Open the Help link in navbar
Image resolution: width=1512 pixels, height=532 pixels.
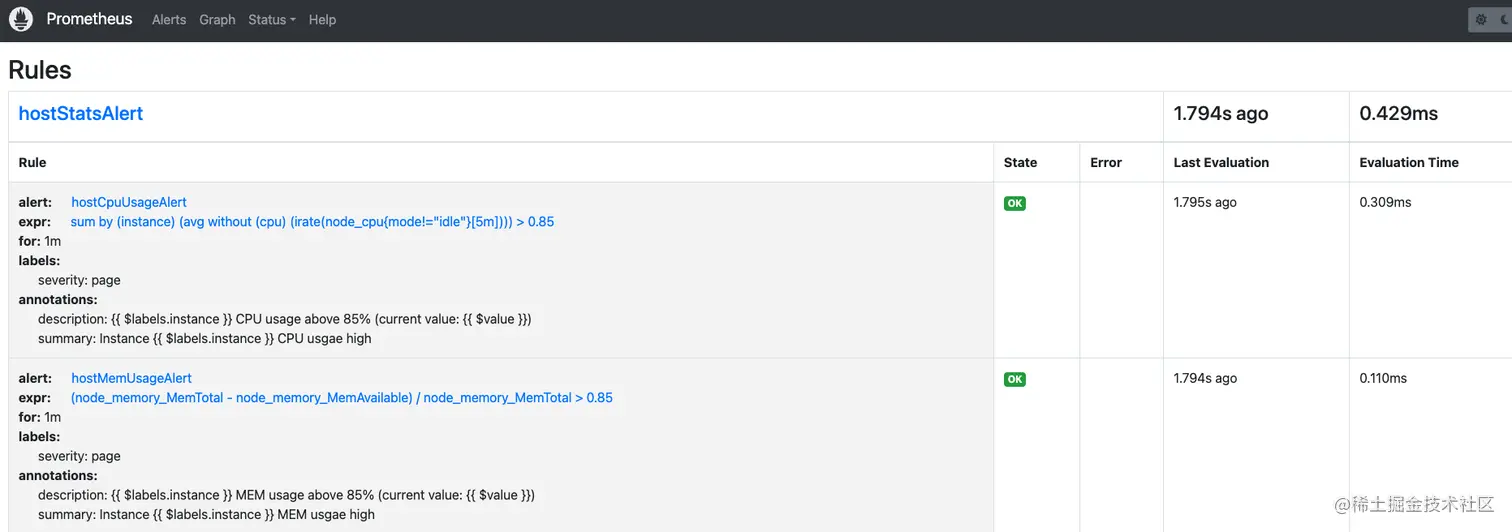pyautogui.click(x=322, y=20)
